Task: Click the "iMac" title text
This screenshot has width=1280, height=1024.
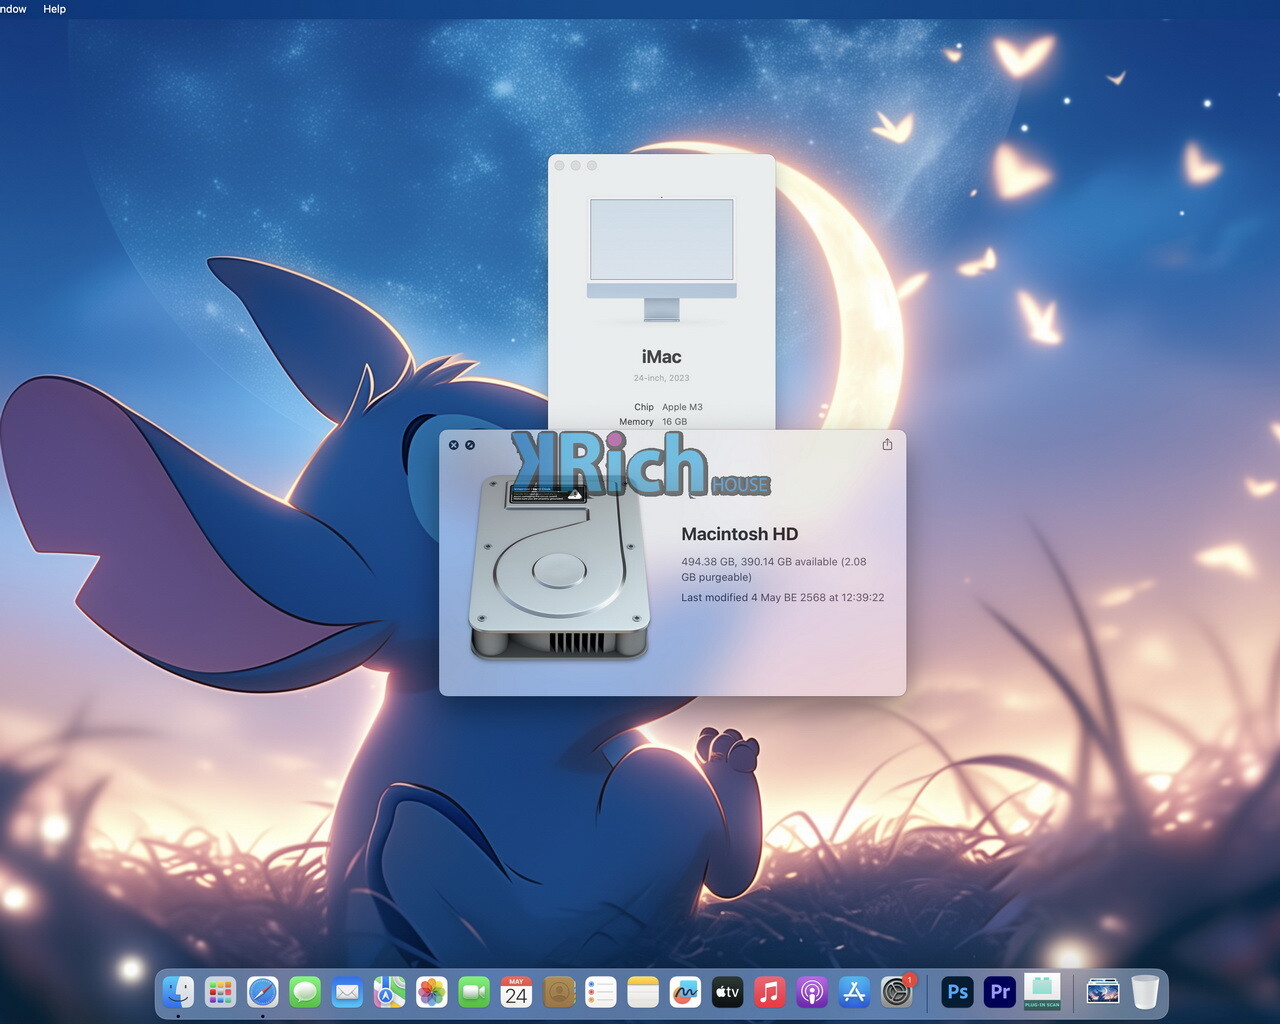Action: pos(661,357)
